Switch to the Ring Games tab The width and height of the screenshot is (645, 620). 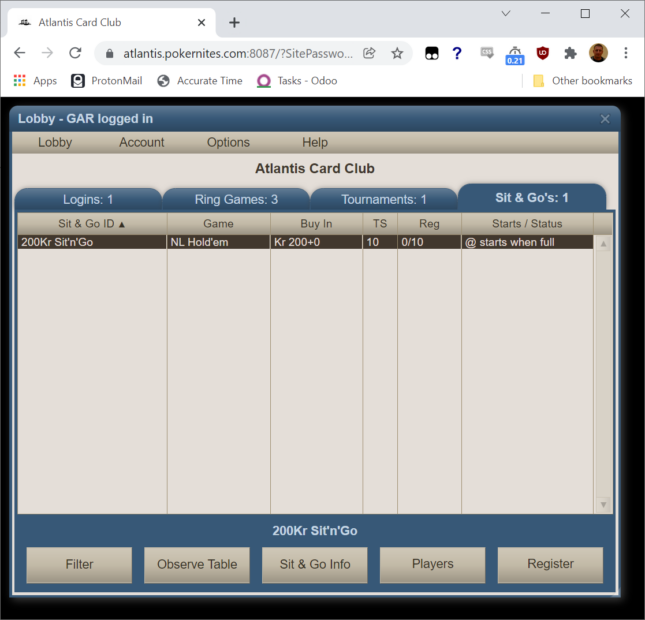236,199
